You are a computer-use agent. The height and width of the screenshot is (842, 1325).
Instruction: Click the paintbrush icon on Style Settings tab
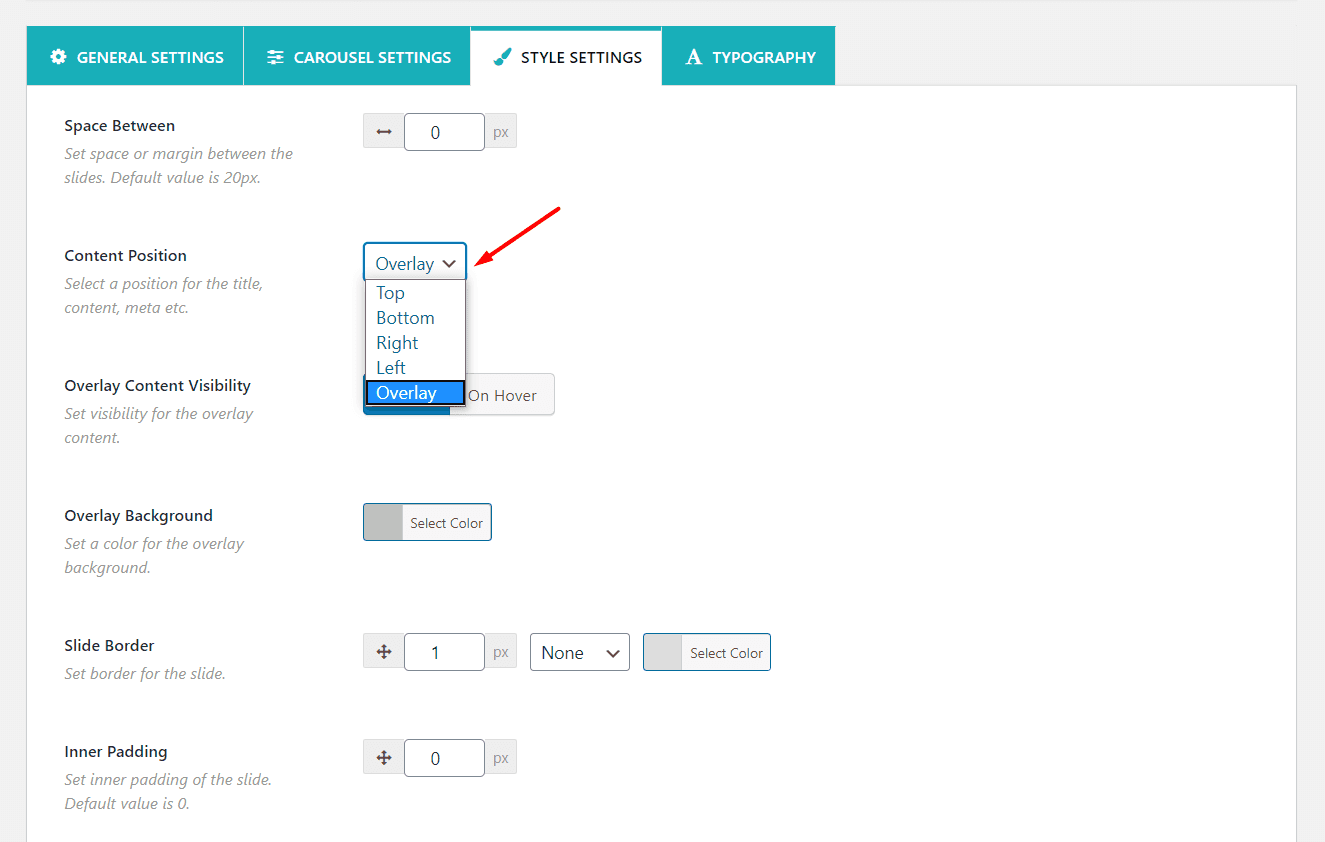503,57
